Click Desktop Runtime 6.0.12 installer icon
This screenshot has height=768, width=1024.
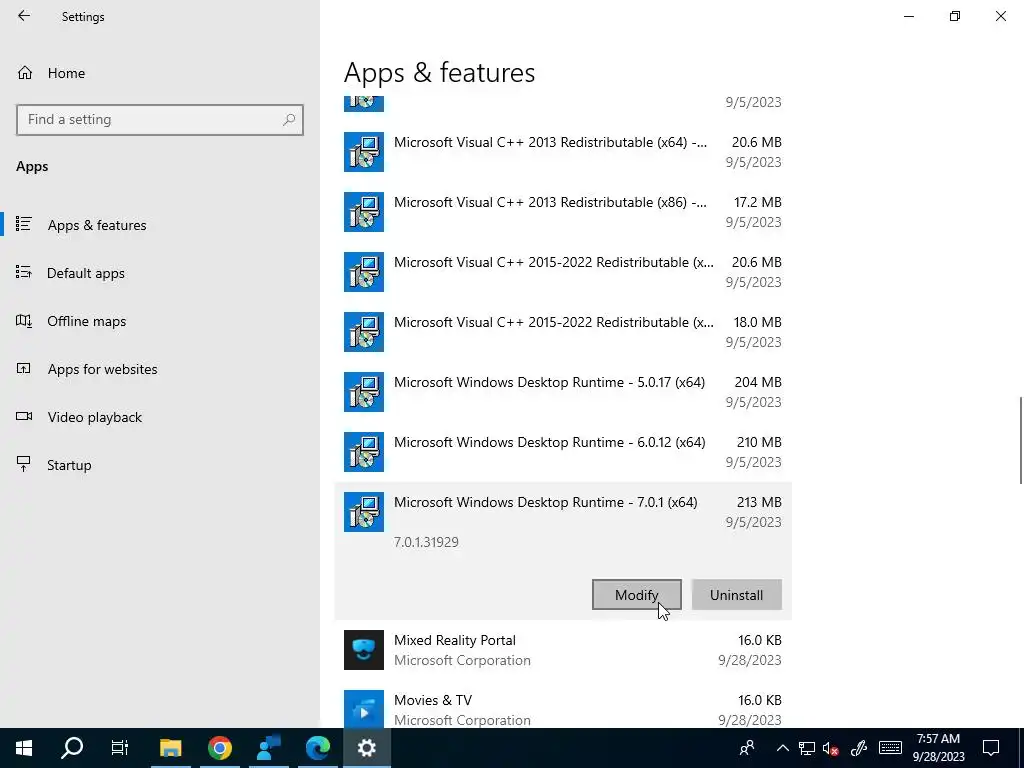(x=364, y=452)
